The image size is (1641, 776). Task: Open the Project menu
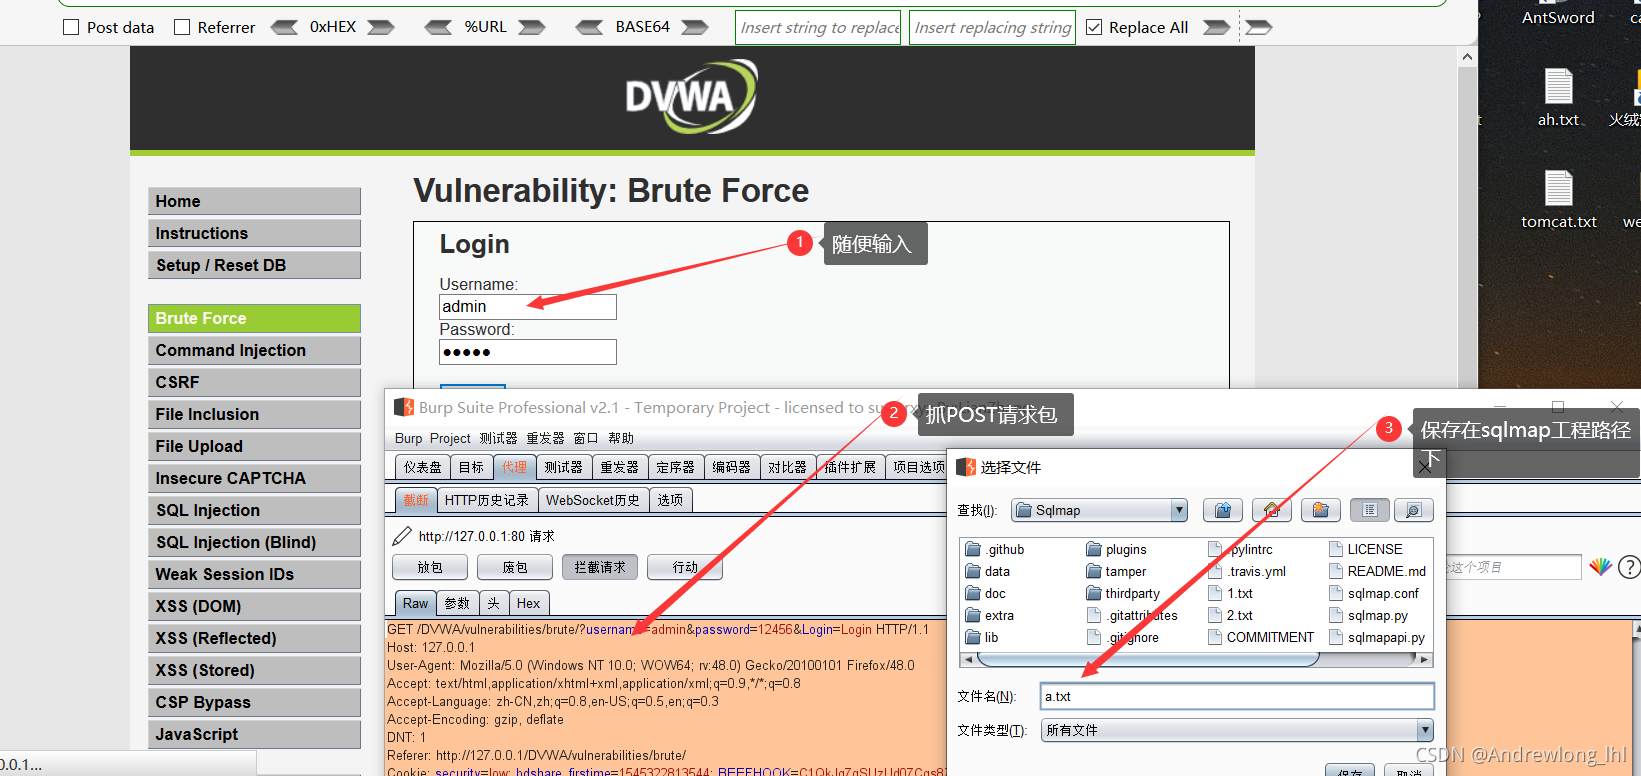click(450, 438)
